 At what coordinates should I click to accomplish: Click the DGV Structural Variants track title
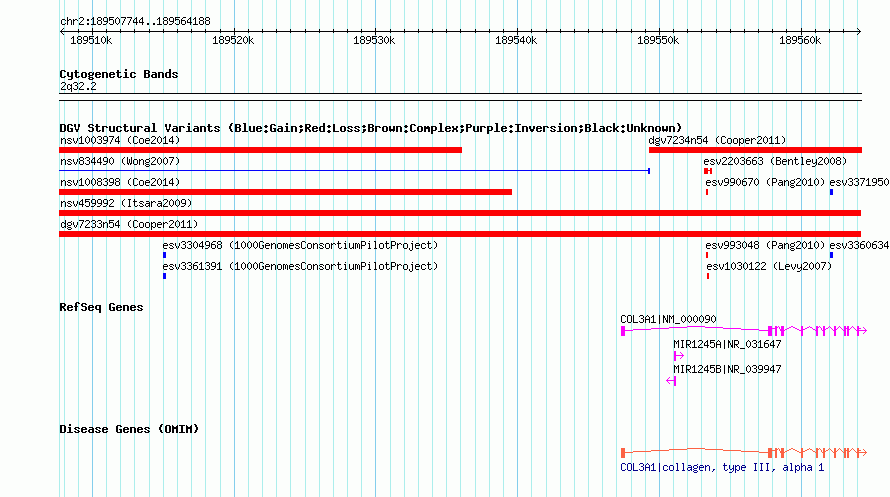[x=371, y=128]
